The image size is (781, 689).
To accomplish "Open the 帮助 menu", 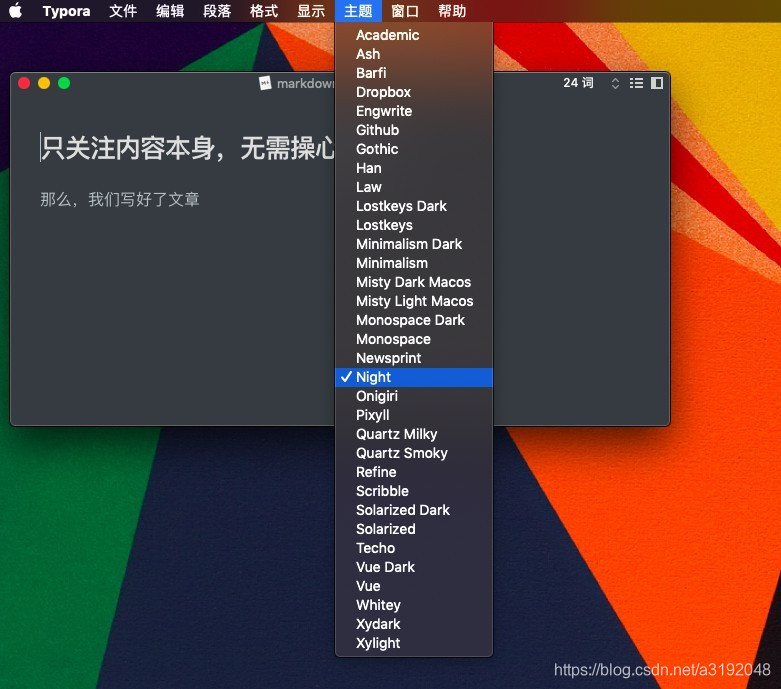I will (452, 11).
